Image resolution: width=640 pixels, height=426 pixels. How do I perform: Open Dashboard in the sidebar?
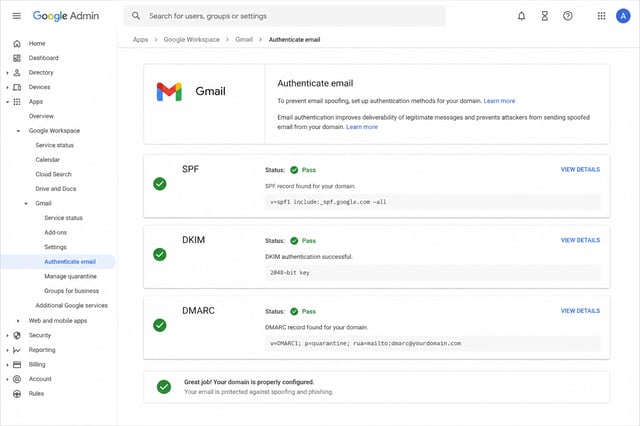click(x=44, y=58)
